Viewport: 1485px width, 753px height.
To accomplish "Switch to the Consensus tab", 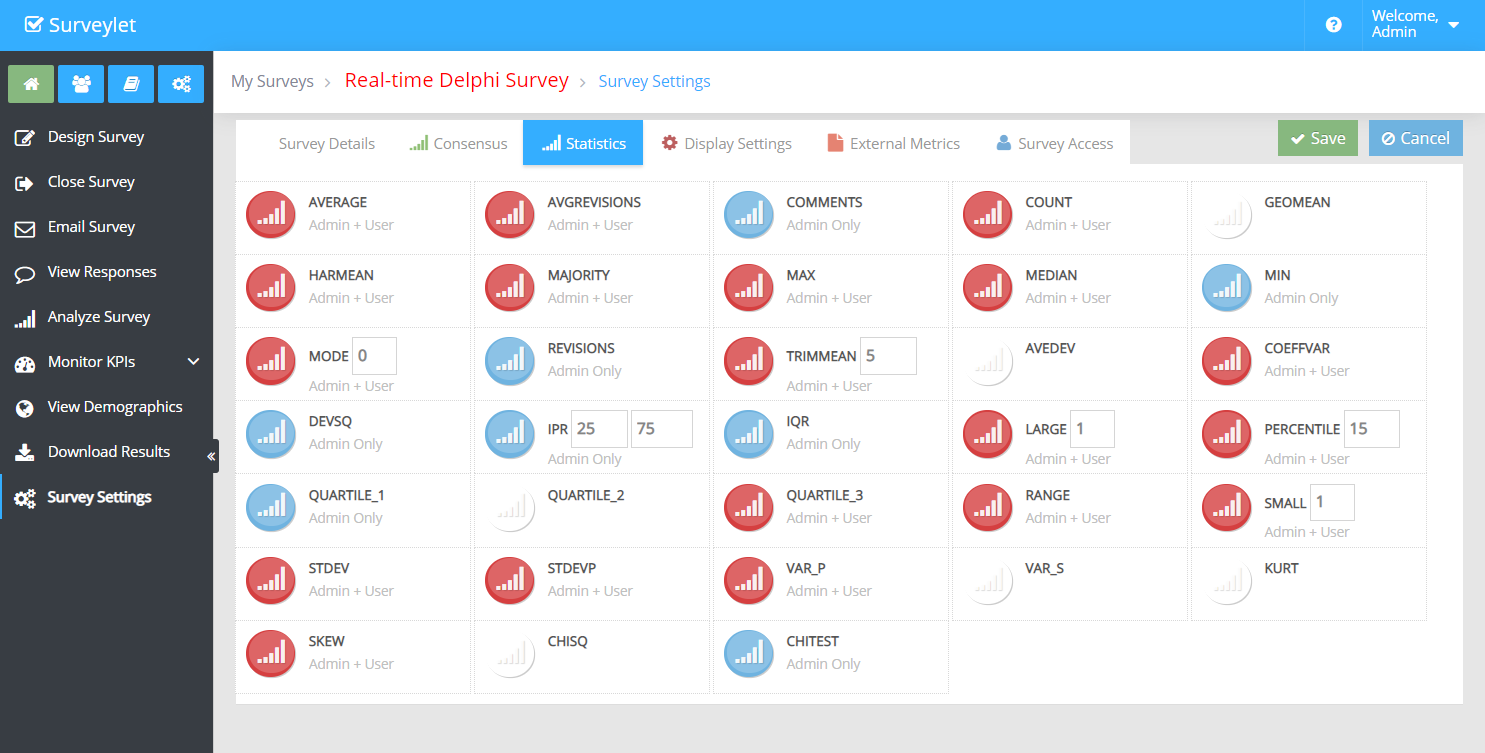I will 459,143.
